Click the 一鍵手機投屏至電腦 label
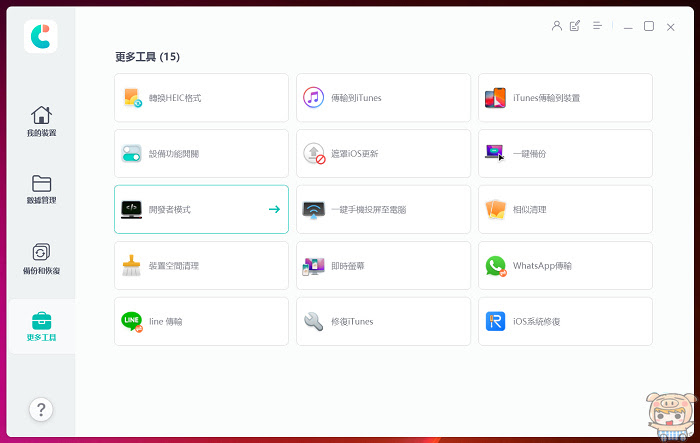700x443 pixels. click(x=369, y=210)
